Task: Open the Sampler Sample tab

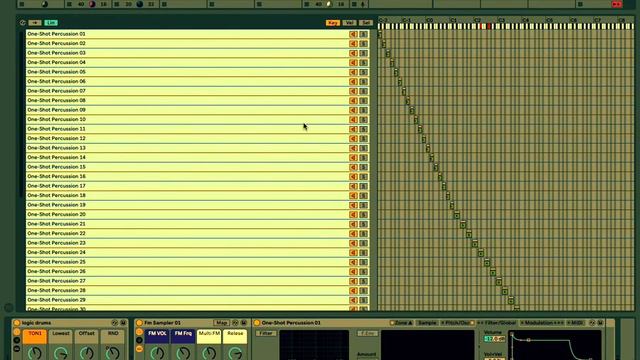Action: tap(427, 323)
